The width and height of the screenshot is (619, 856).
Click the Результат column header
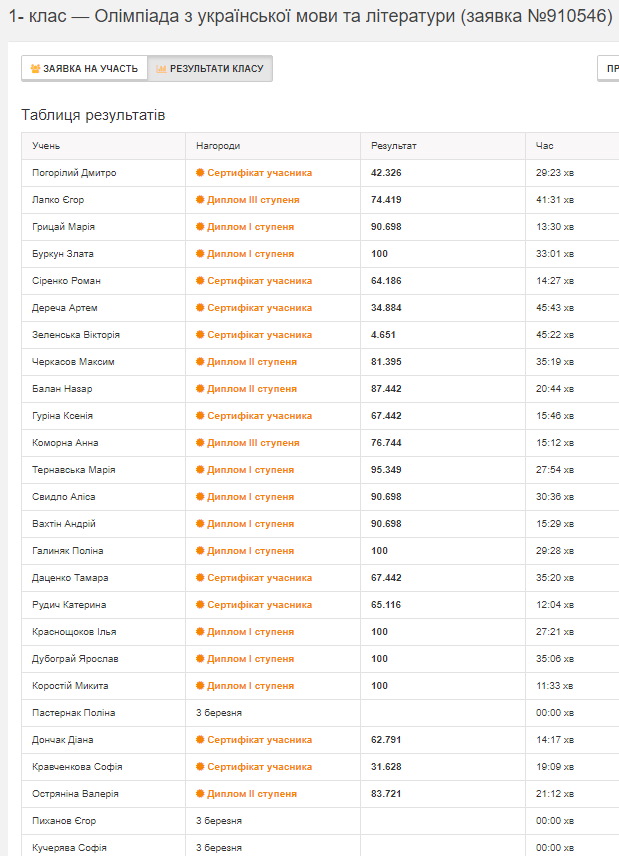pos(393,146)
